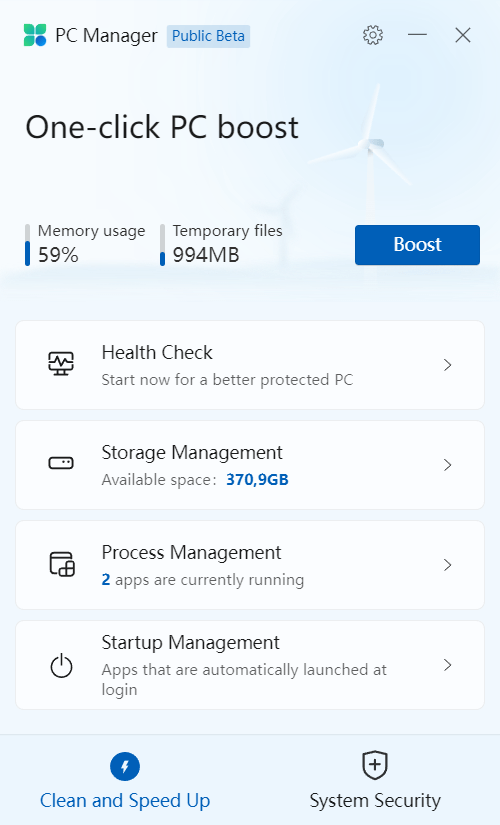Expand Startup Management with its chevron
The height and width of the screenshot is (825, 500).
[447, 665]
